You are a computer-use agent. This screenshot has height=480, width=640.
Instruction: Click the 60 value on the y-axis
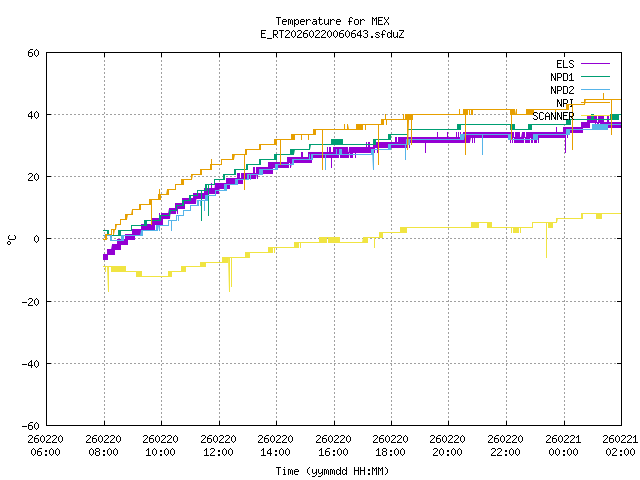[33, 53]
